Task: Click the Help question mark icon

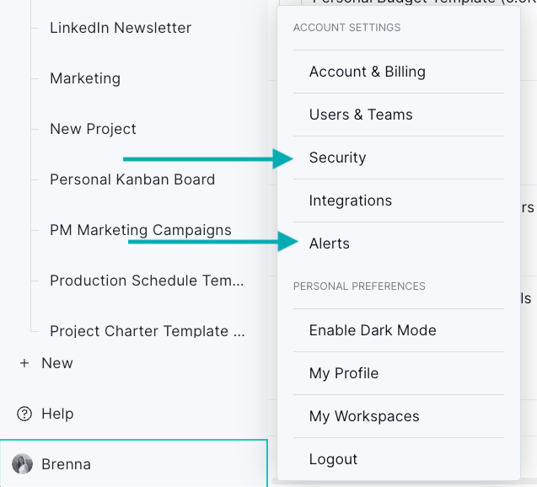Action: 24,414
